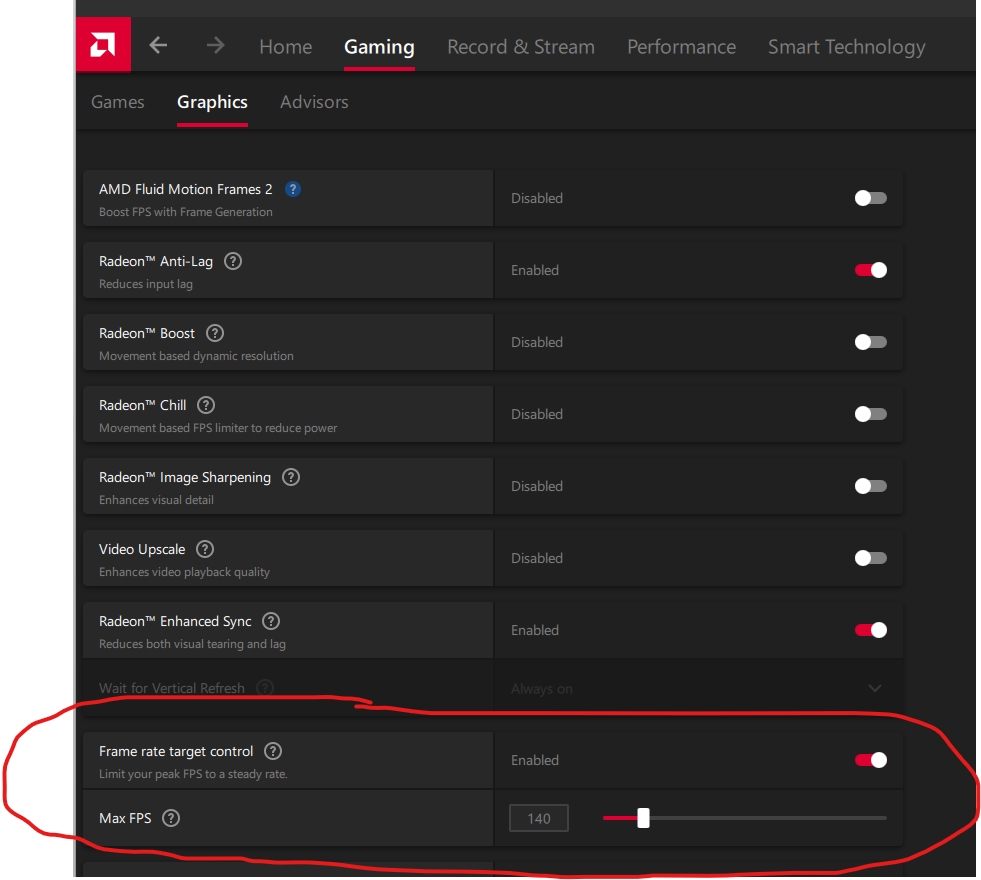981x880 pixels.
Task: Enable AMD Fluid Motion Frames 2 toggle
Action: pyautogui.click(x=870, y=198)
